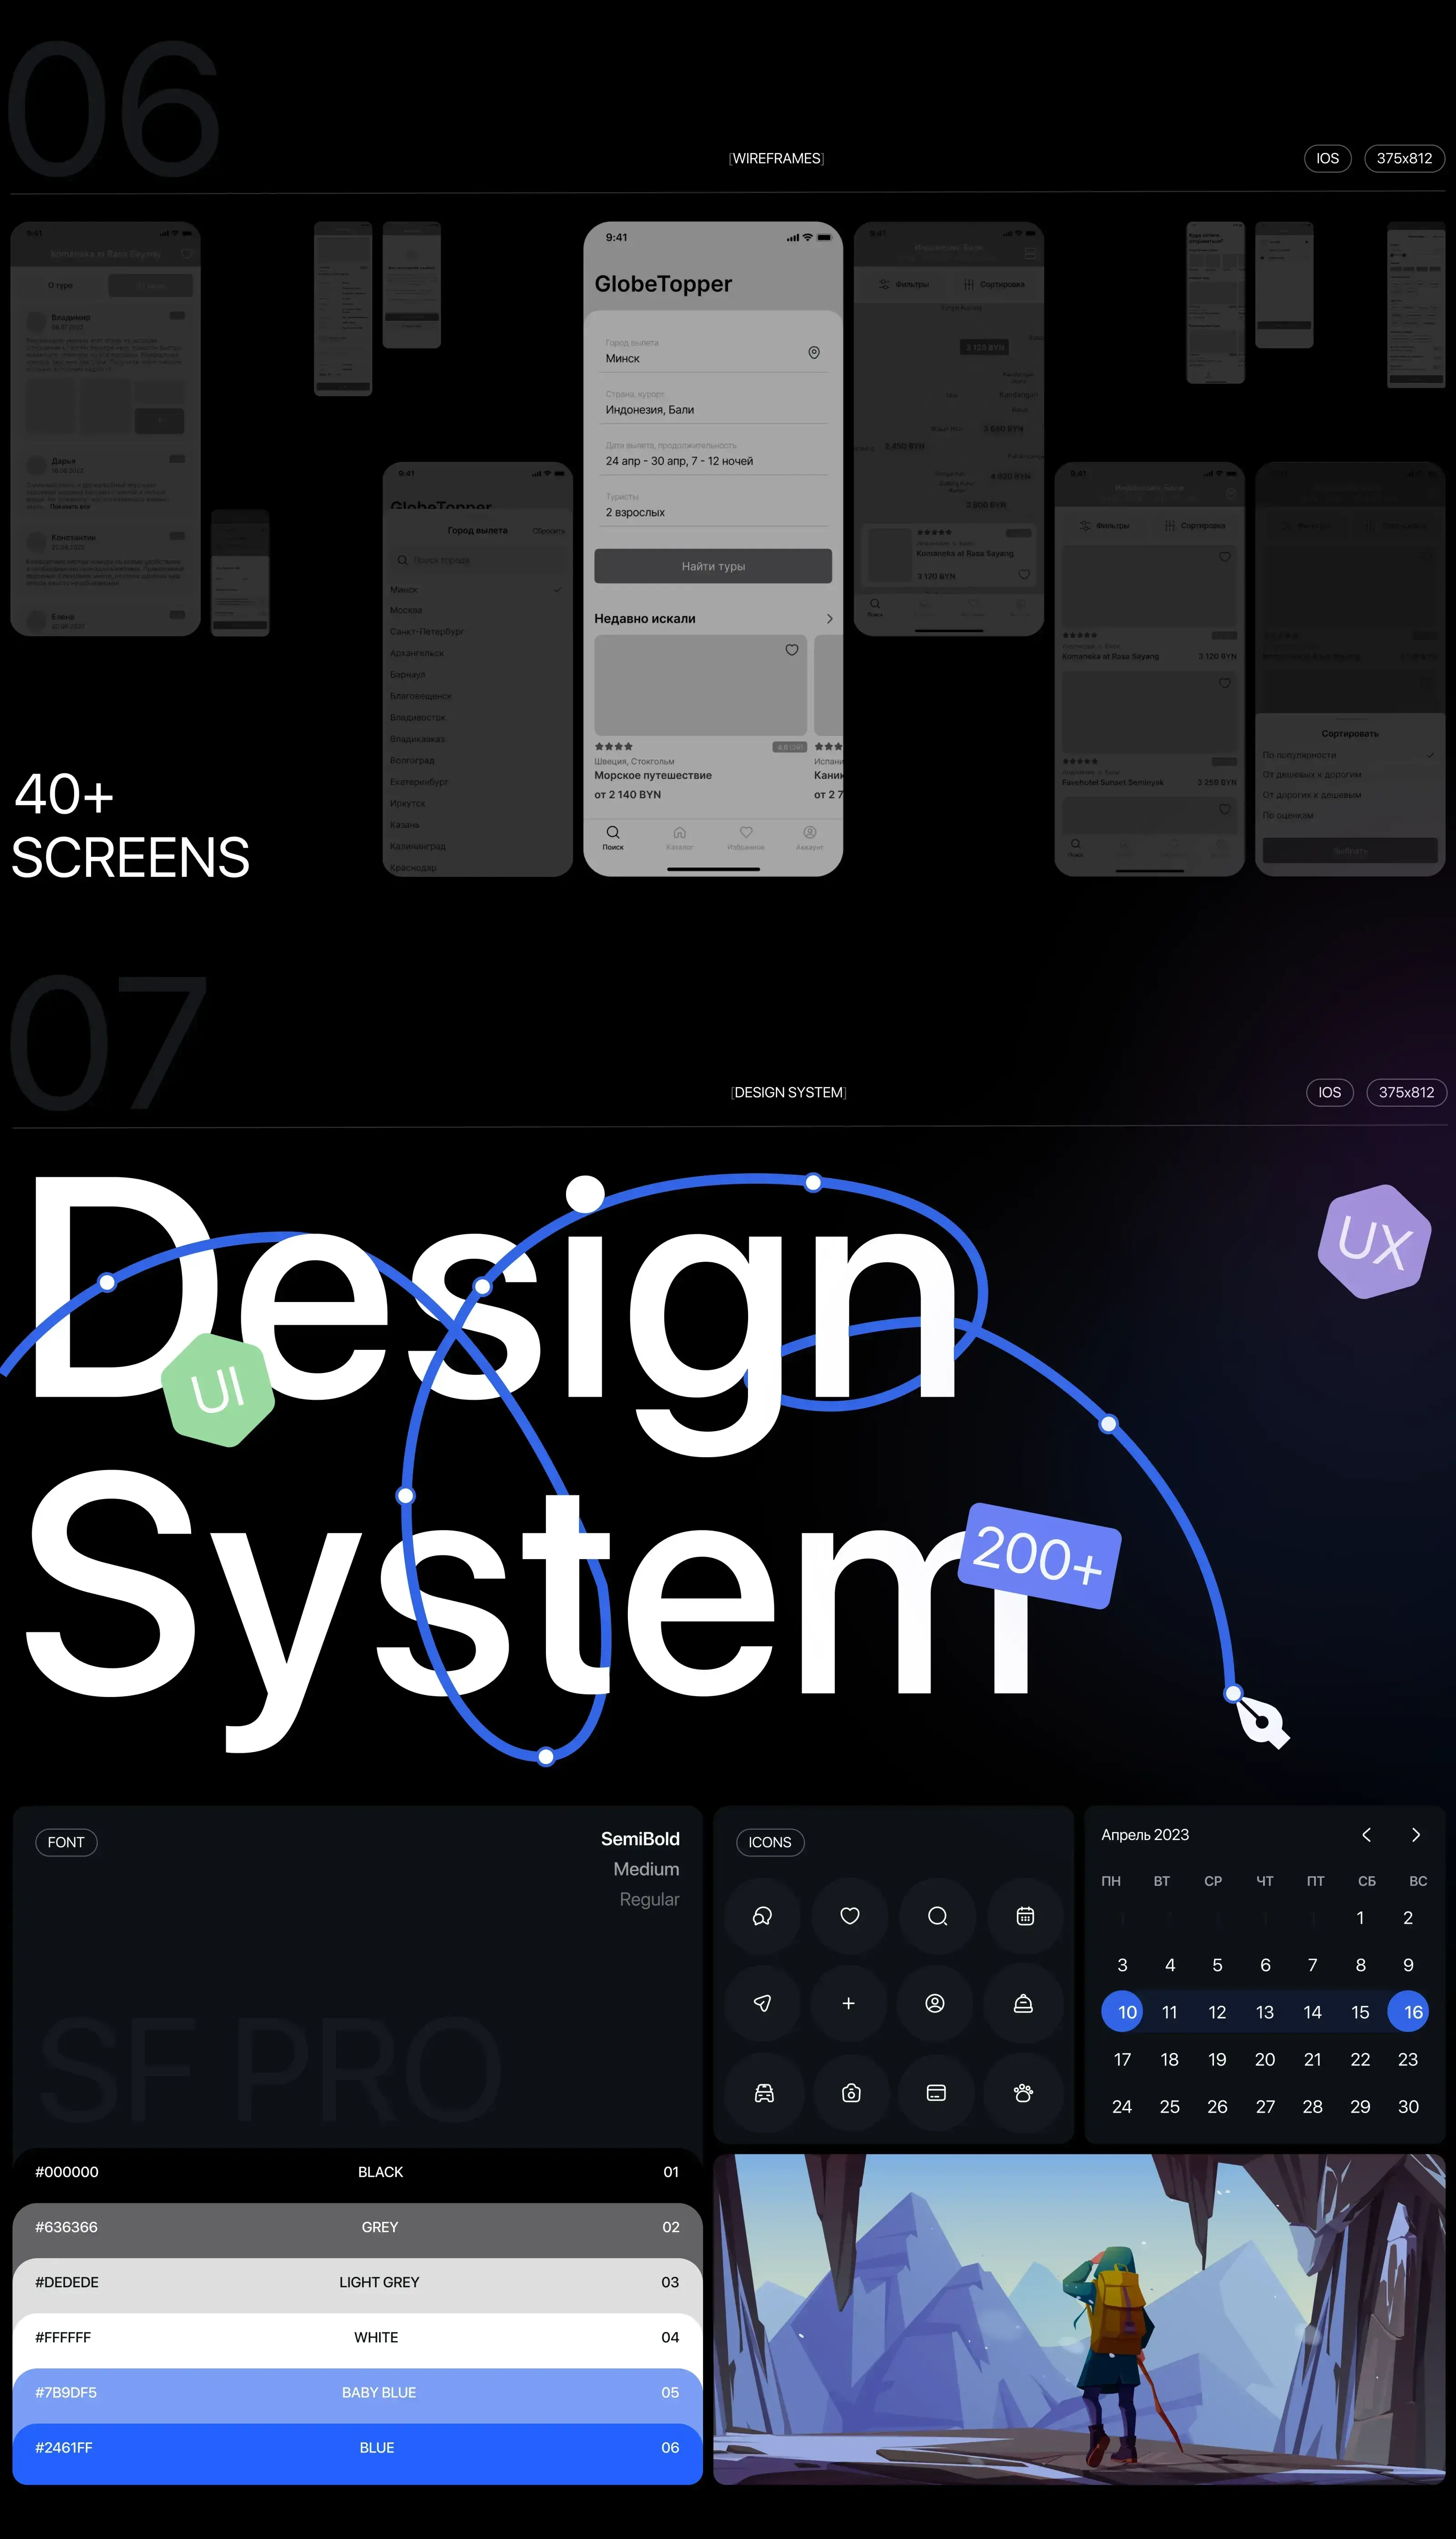Select day 1 in the calendar
This screenshot has height=2539, width=1456.
click(x=1360, y=1918)
